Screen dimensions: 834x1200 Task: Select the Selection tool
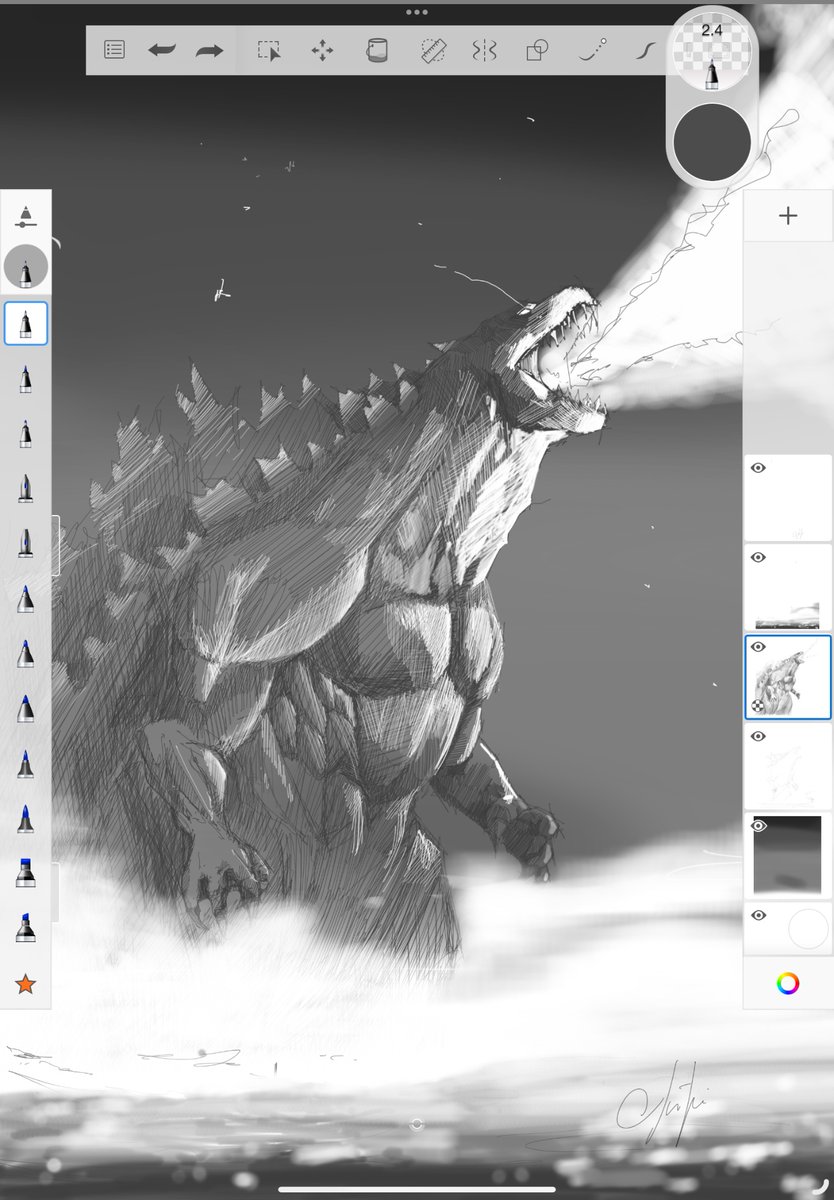coord(269,50)
